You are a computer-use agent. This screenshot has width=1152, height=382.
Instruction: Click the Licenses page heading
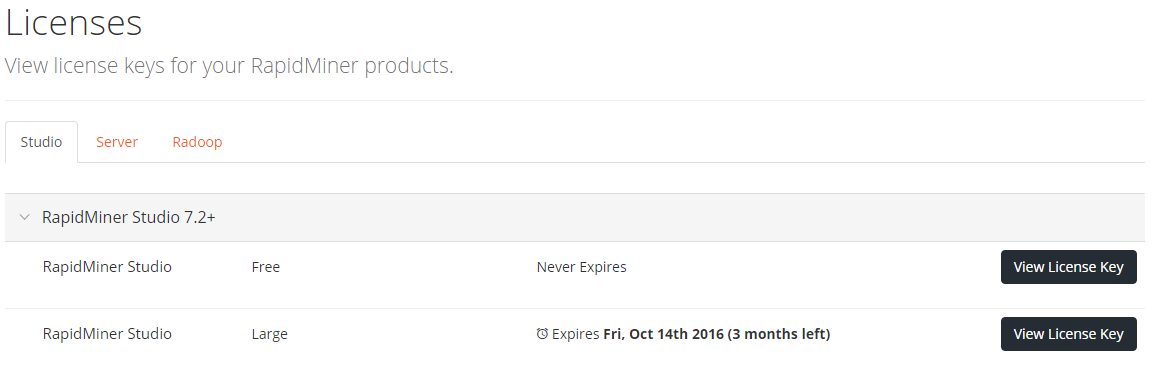(73, 22)
